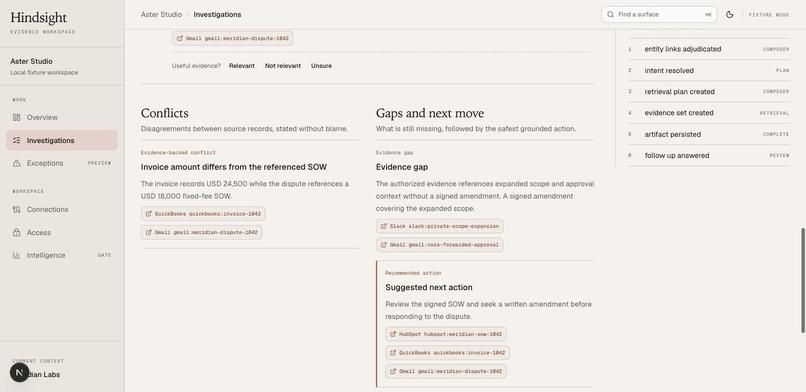Click the Exceptions warning triangle icon
The height and width of the screenshot is (392, 806).
16,163
